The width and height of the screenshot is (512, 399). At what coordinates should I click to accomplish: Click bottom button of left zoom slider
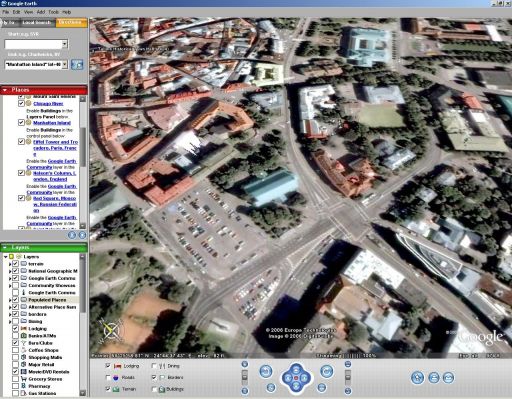tap(245, 391)
